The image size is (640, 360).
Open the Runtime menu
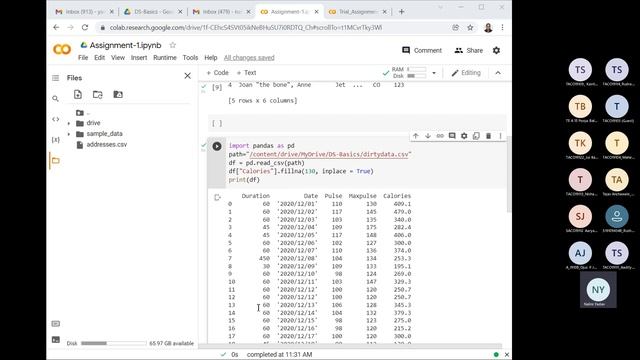[165, 58]
